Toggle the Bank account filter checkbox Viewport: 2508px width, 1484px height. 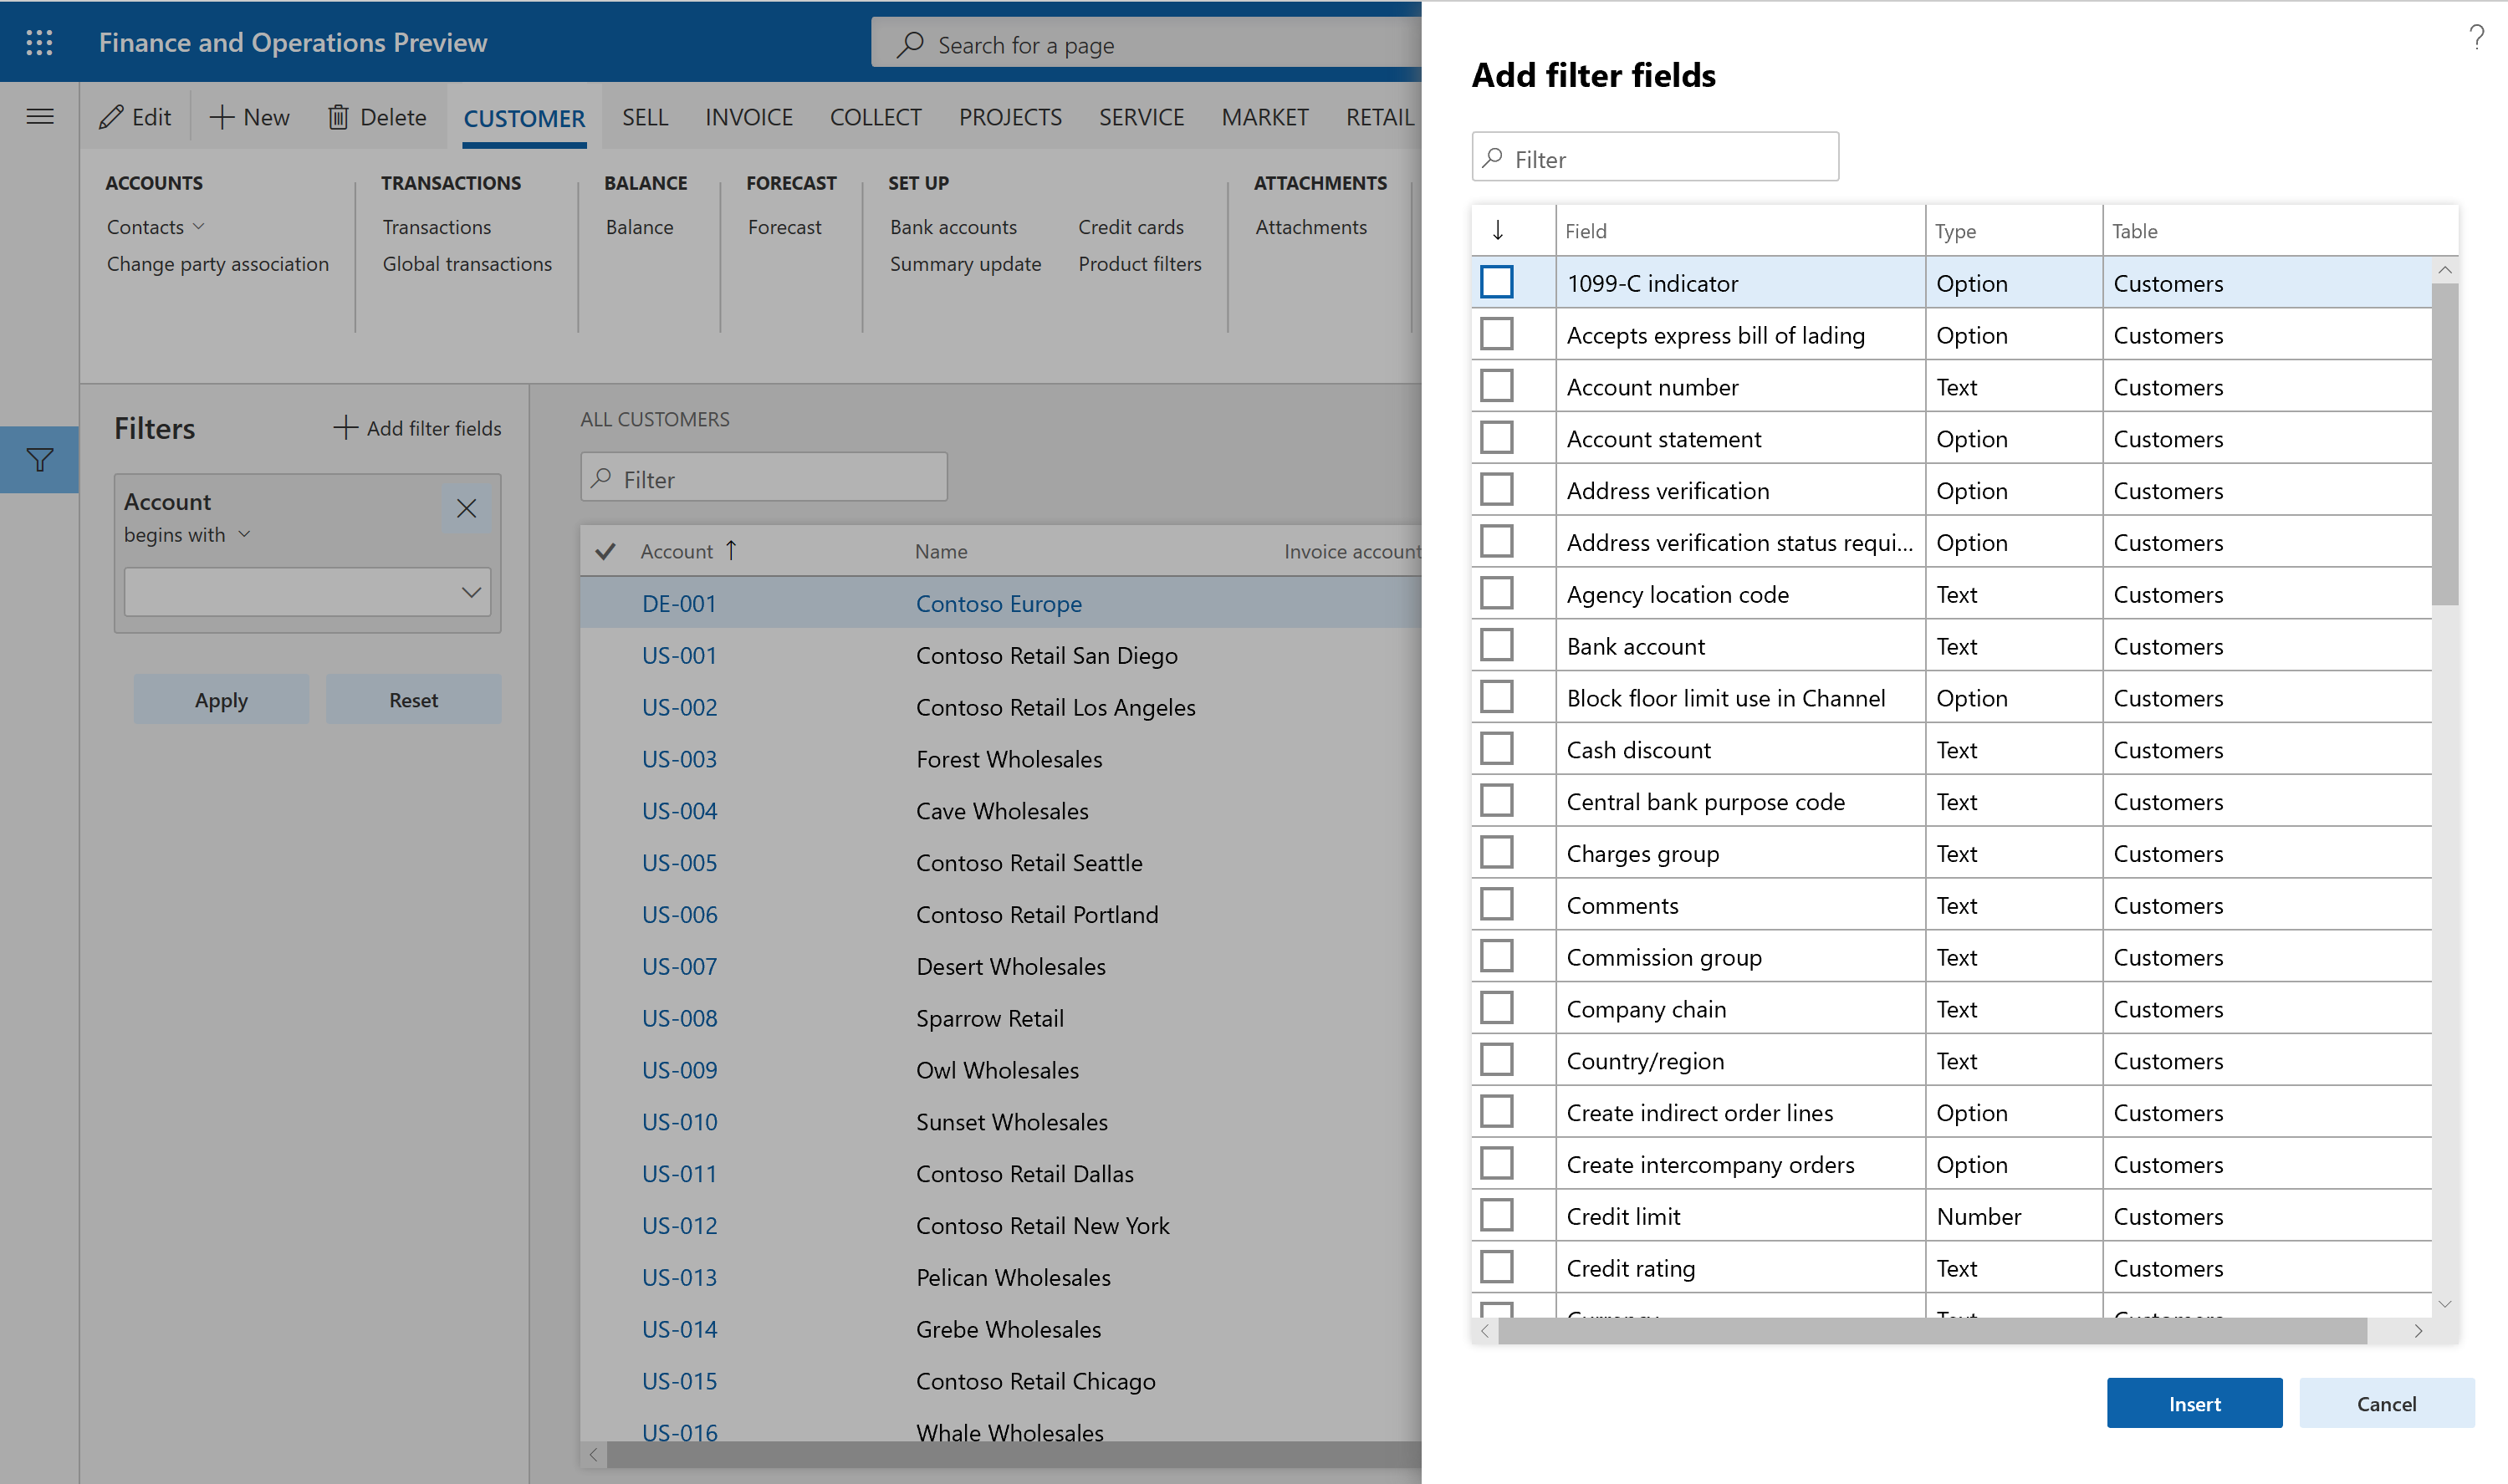point(1498,645)
